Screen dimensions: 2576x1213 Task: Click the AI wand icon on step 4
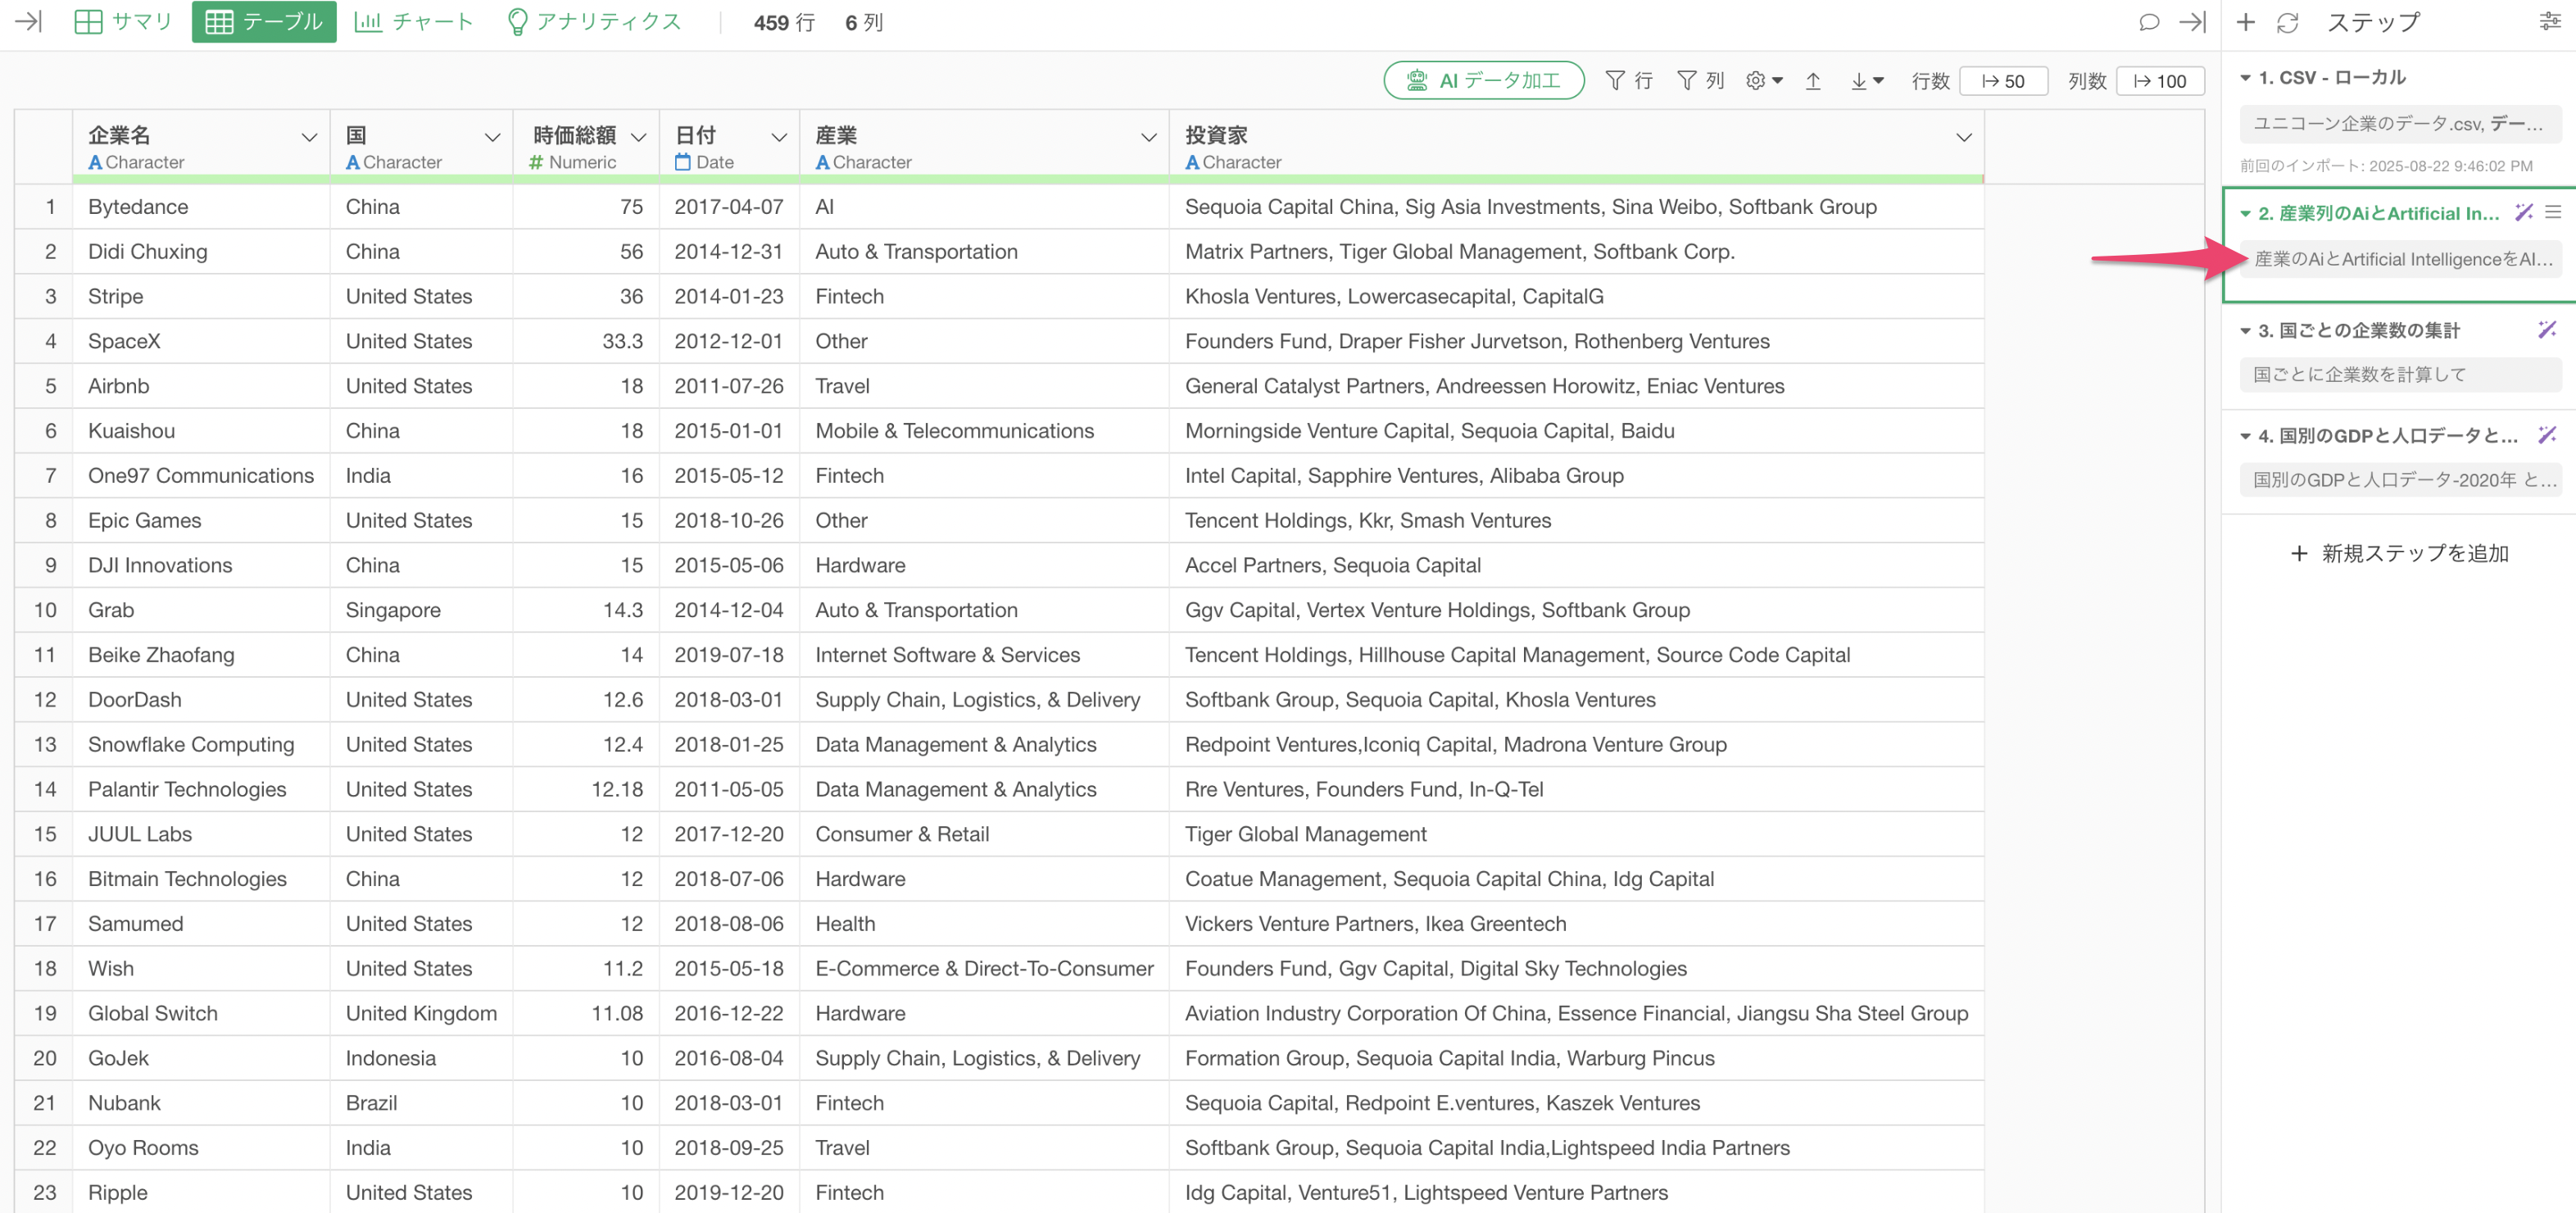click(2547, 434)
